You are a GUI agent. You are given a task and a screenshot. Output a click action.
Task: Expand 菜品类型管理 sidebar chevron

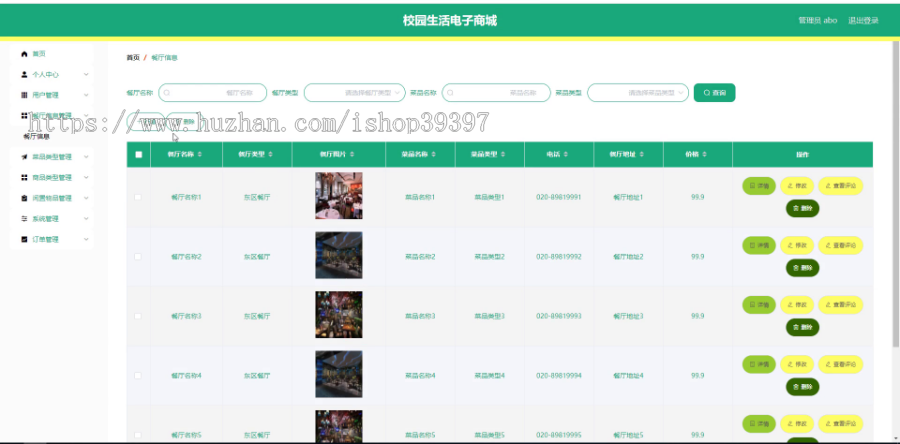click(86, 157)
